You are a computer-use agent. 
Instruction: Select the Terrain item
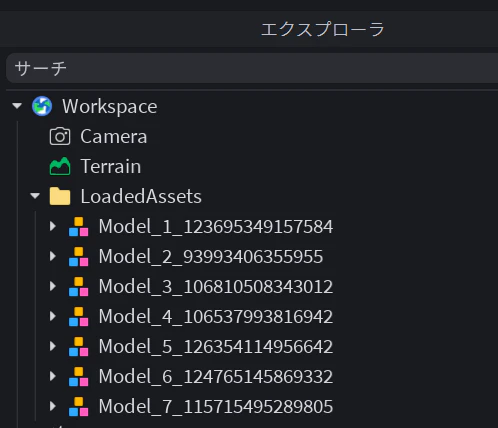111,166
